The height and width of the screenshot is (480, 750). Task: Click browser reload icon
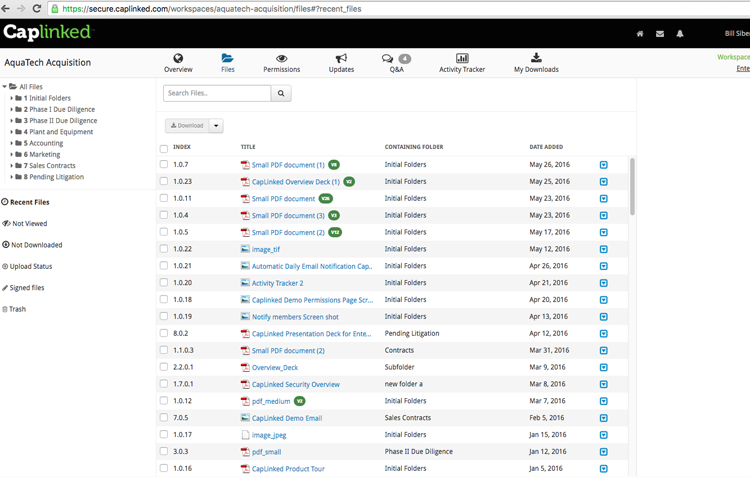tap(36, 9)
